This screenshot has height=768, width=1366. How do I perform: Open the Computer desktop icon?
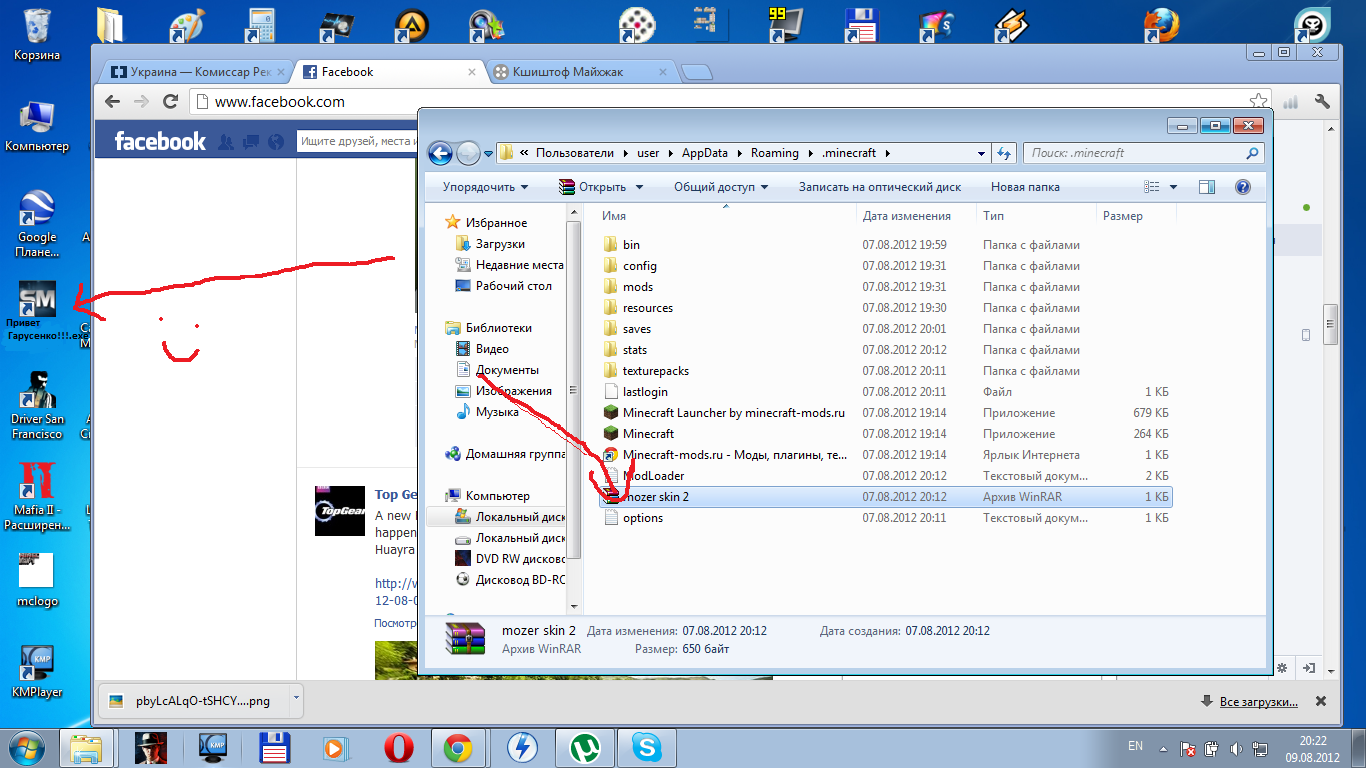pyautogui.click(x=37, y=126)
